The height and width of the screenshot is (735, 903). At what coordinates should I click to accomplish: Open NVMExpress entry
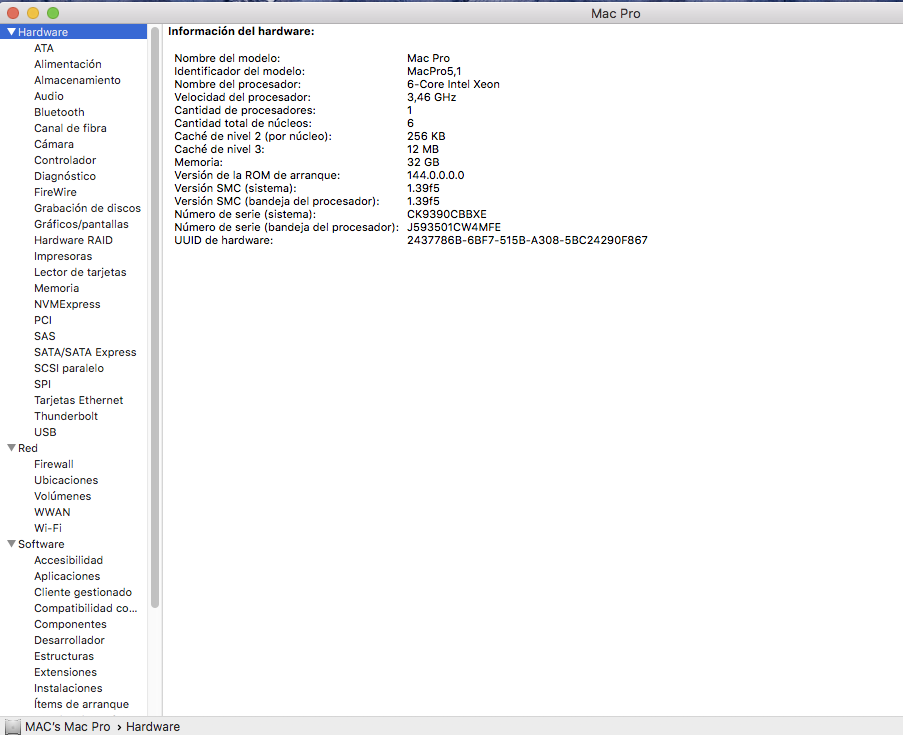[x=67, y=304]
